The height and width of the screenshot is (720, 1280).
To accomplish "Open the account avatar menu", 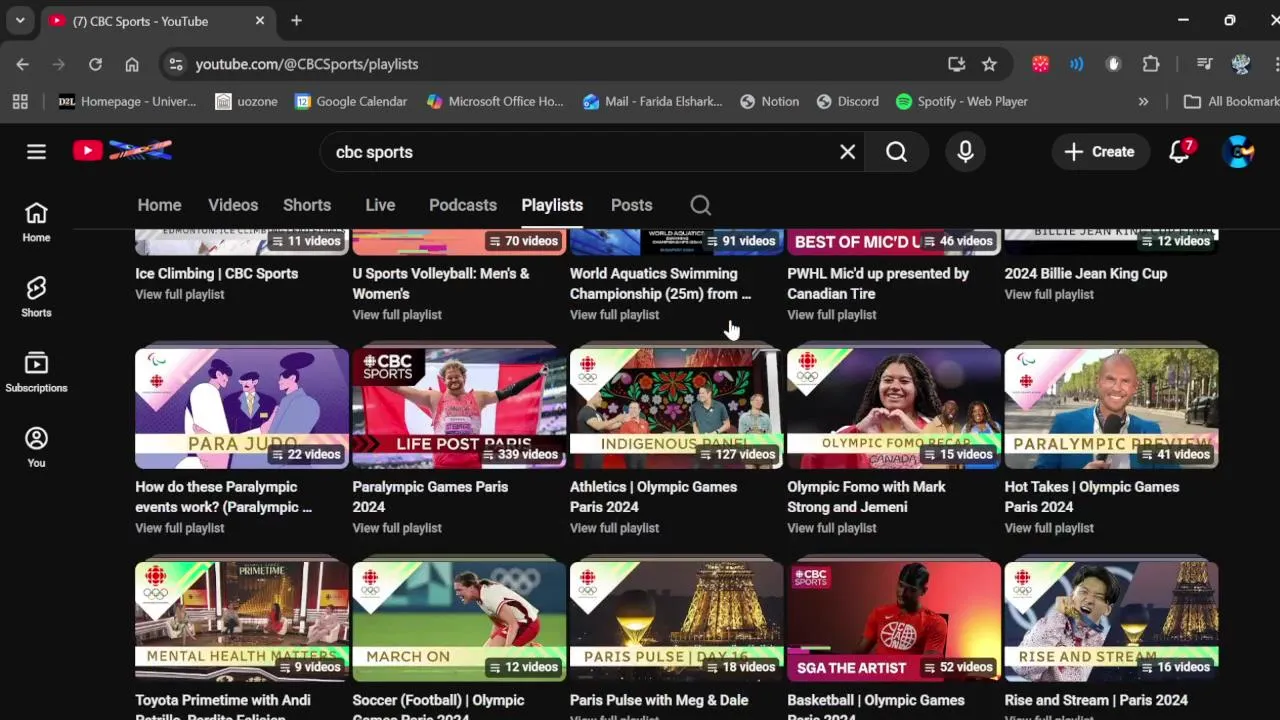I will click(x=1239, y=152).
